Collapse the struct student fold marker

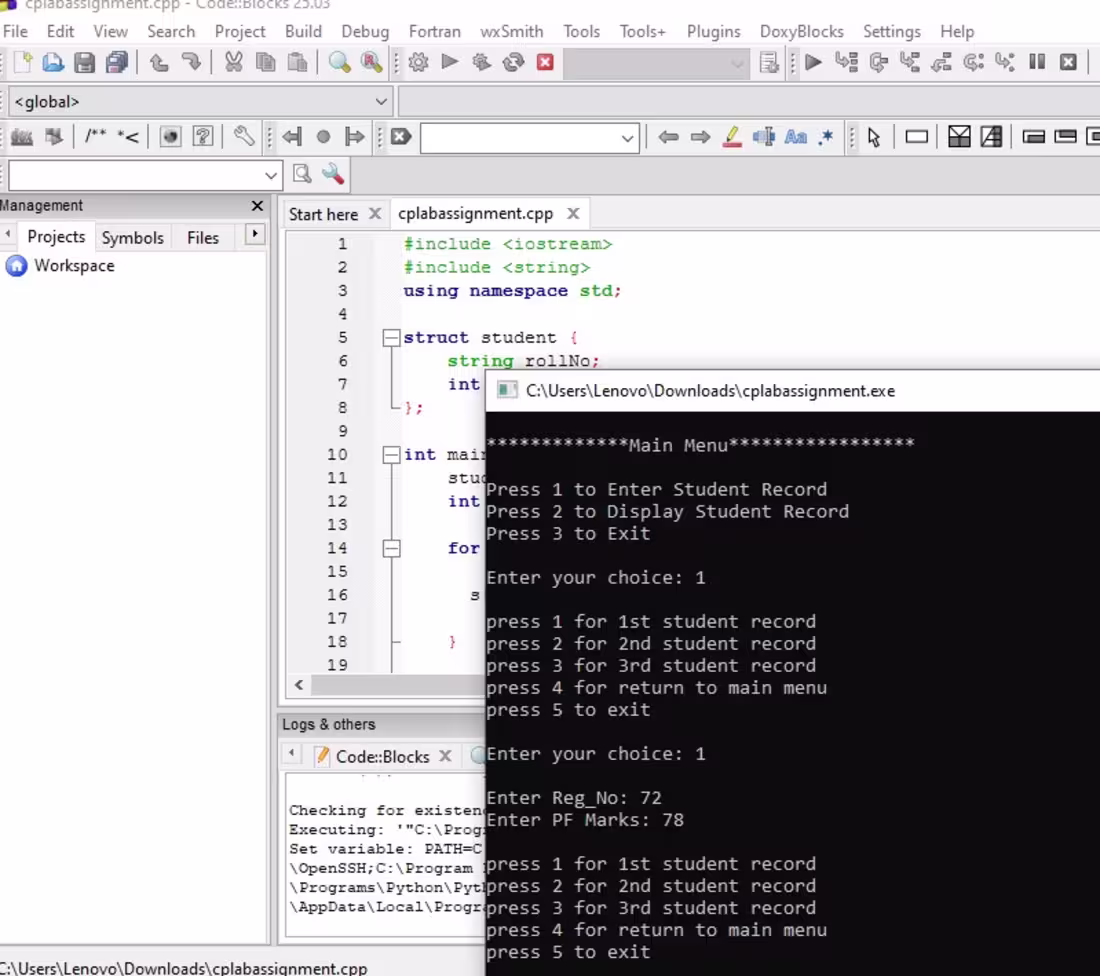click(x=391, y=337)
